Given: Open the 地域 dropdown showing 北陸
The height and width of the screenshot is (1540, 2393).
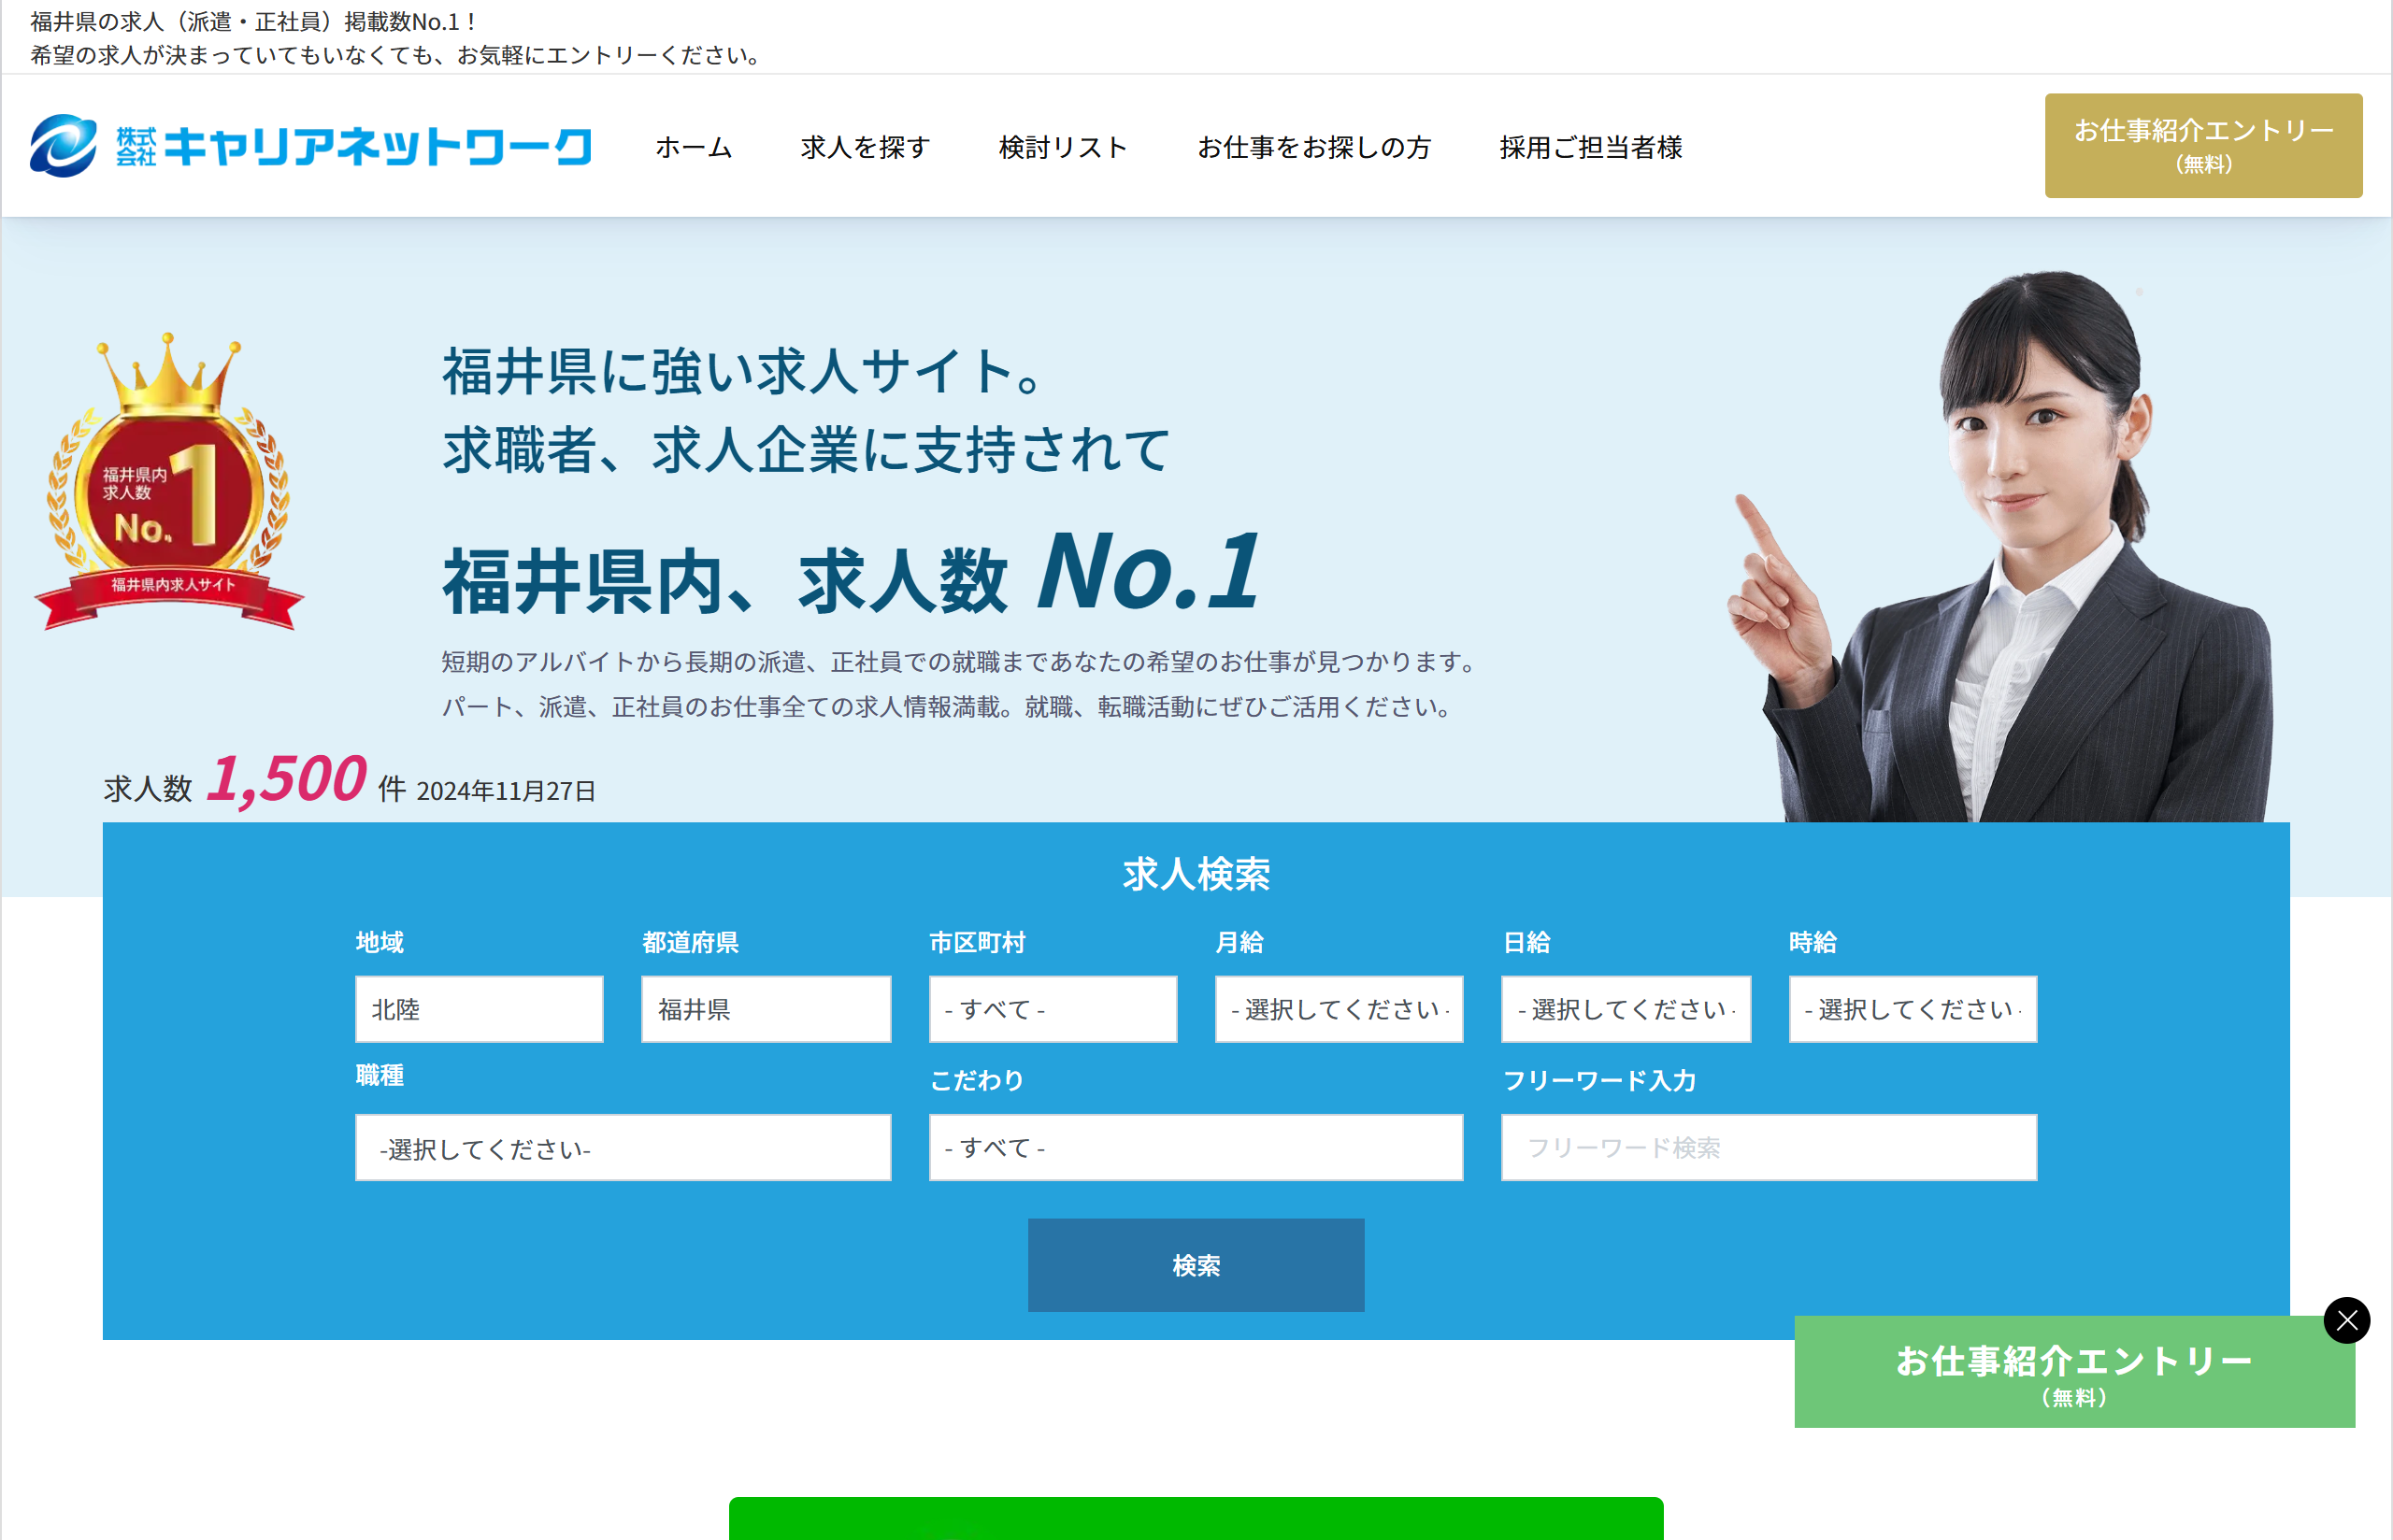Looking at the screenshot, I should point(479,1009).
